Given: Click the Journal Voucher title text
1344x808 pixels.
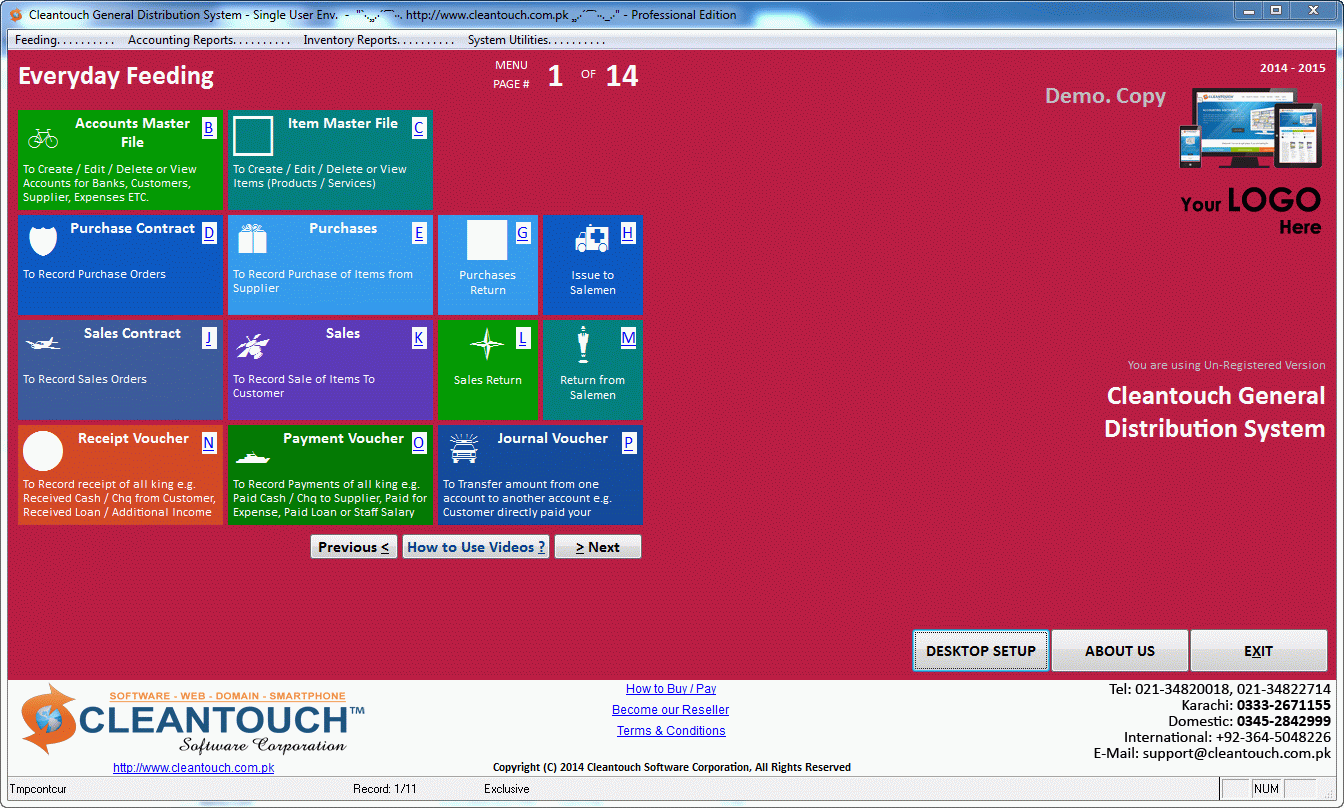Looking at the screenshot, I should 552,439.
